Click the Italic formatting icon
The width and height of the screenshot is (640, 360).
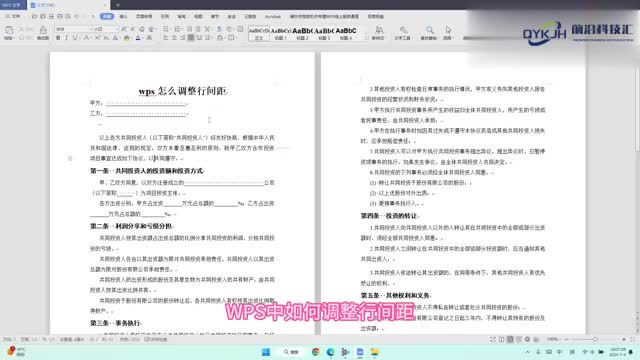tap(66, 38)
